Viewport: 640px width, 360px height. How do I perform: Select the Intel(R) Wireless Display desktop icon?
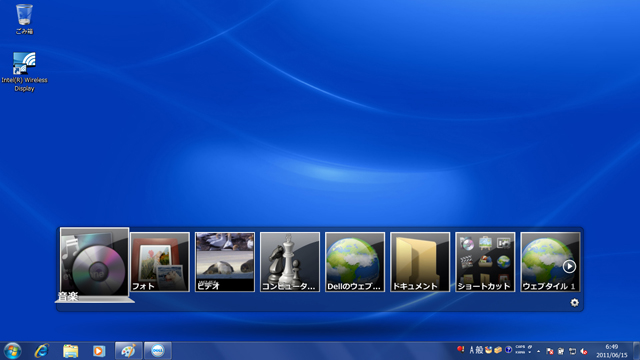tap(24, 72)
